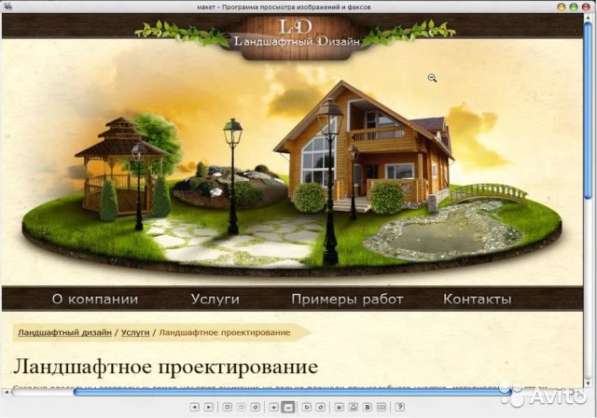Click the 'Ландшафтный Дизайн' logo sign
The width and height of the screenshot is (597, 418).
(296, 37)
